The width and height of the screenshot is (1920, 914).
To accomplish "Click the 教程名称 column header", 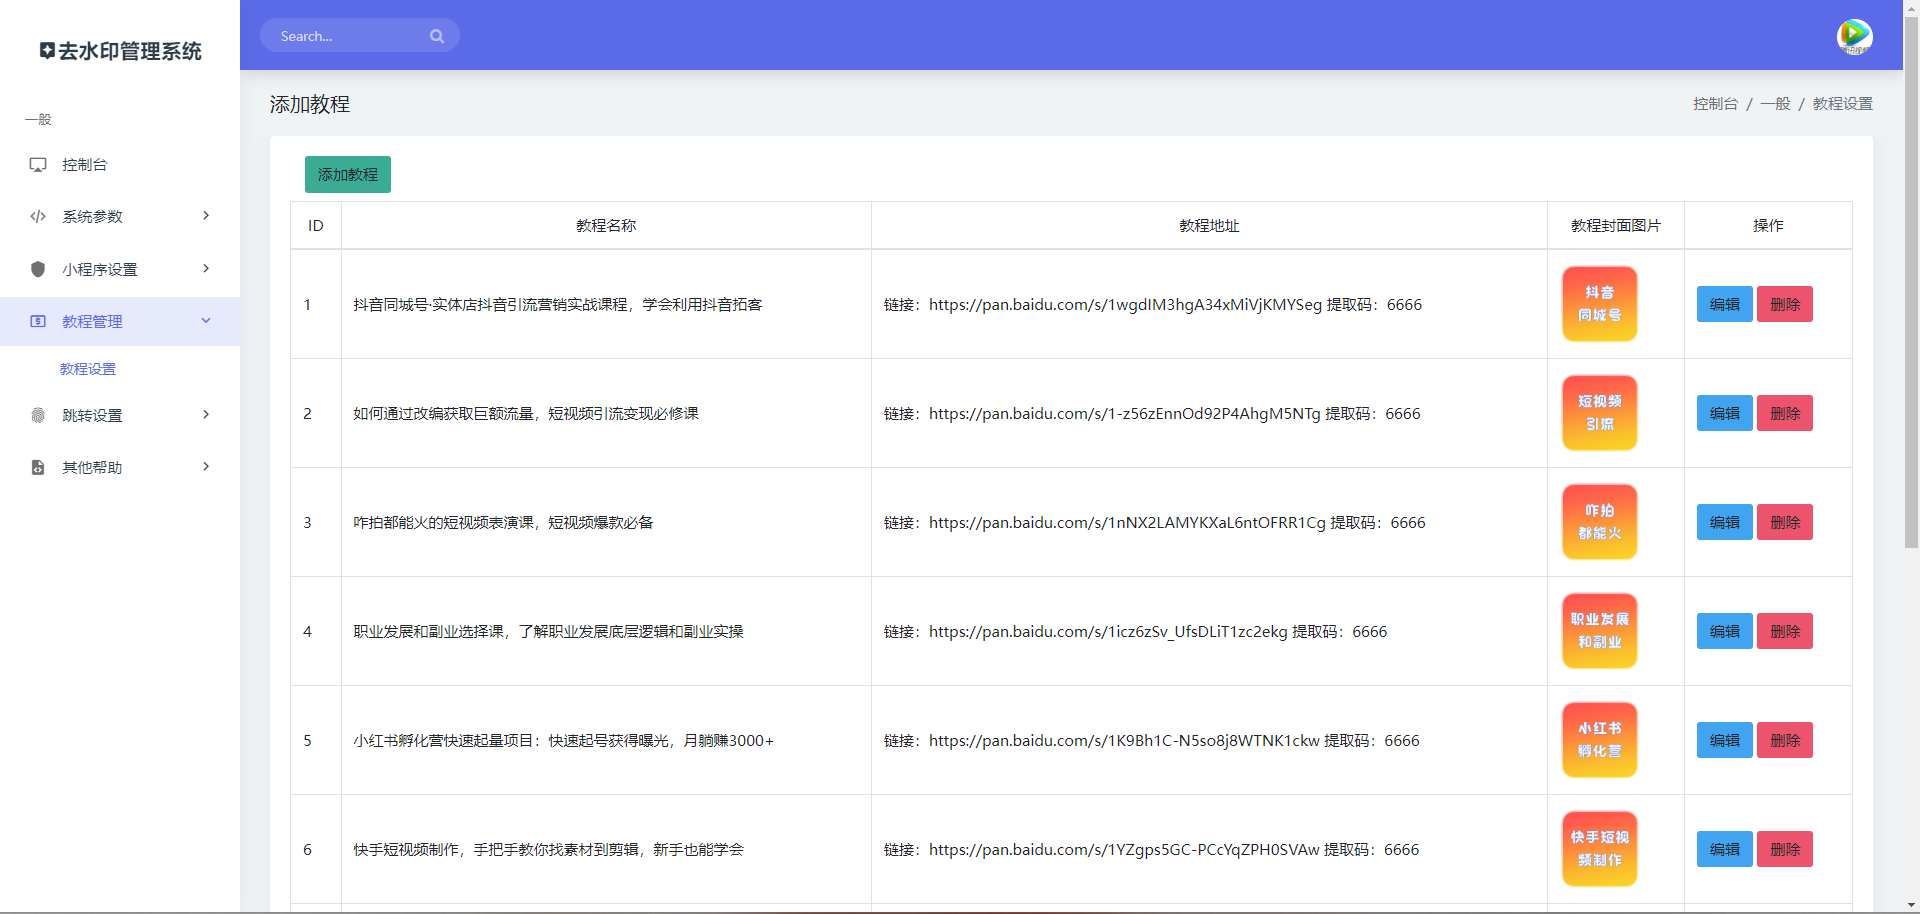I will point(606,226).
